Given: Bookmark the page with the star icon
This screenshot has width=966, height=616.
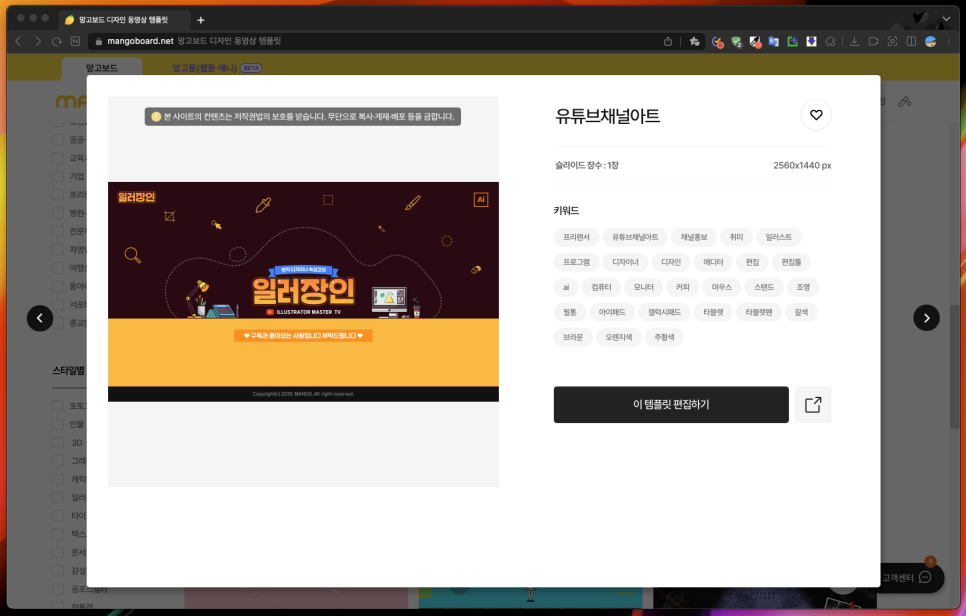Looking at the screenshot, I should click(x=694, y=41).
